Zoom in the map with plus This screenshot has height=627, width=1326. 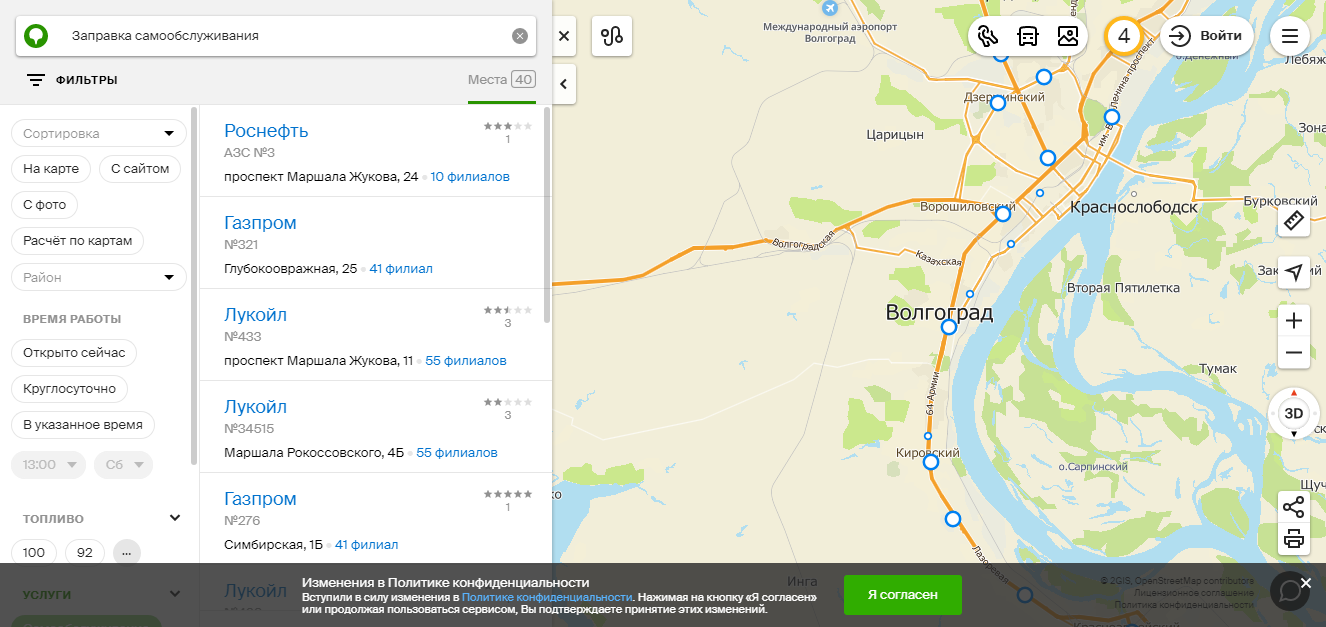(x=1294, y=320)
